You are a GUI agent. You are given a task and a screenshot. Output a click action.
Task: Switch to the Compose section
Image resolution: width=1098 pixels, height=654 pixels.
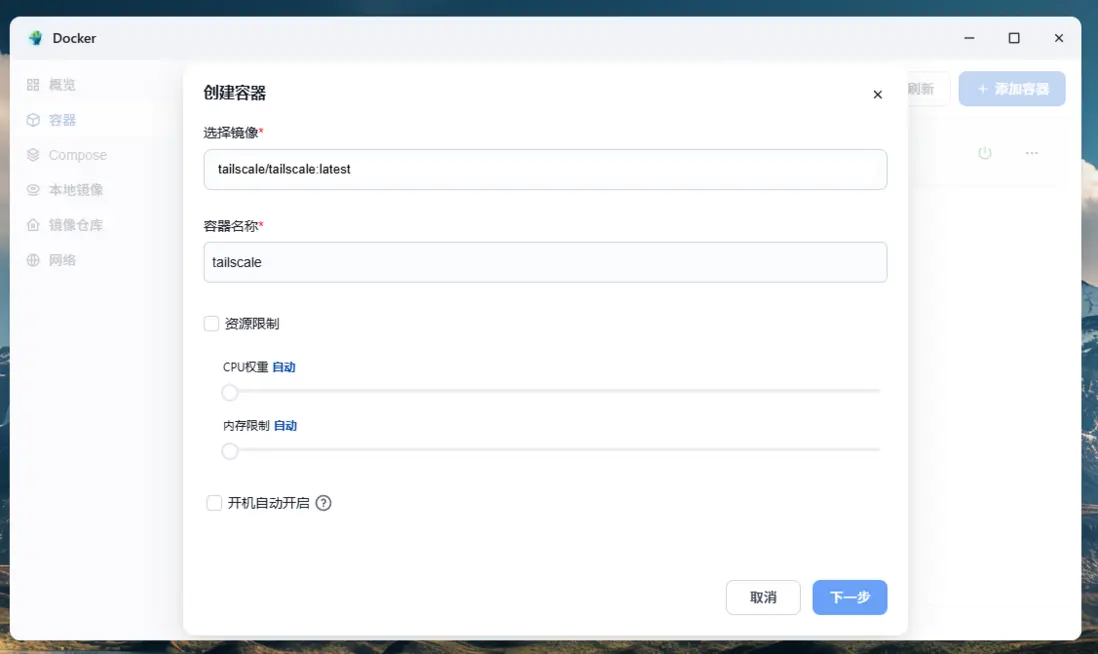(x=77, y=155)
